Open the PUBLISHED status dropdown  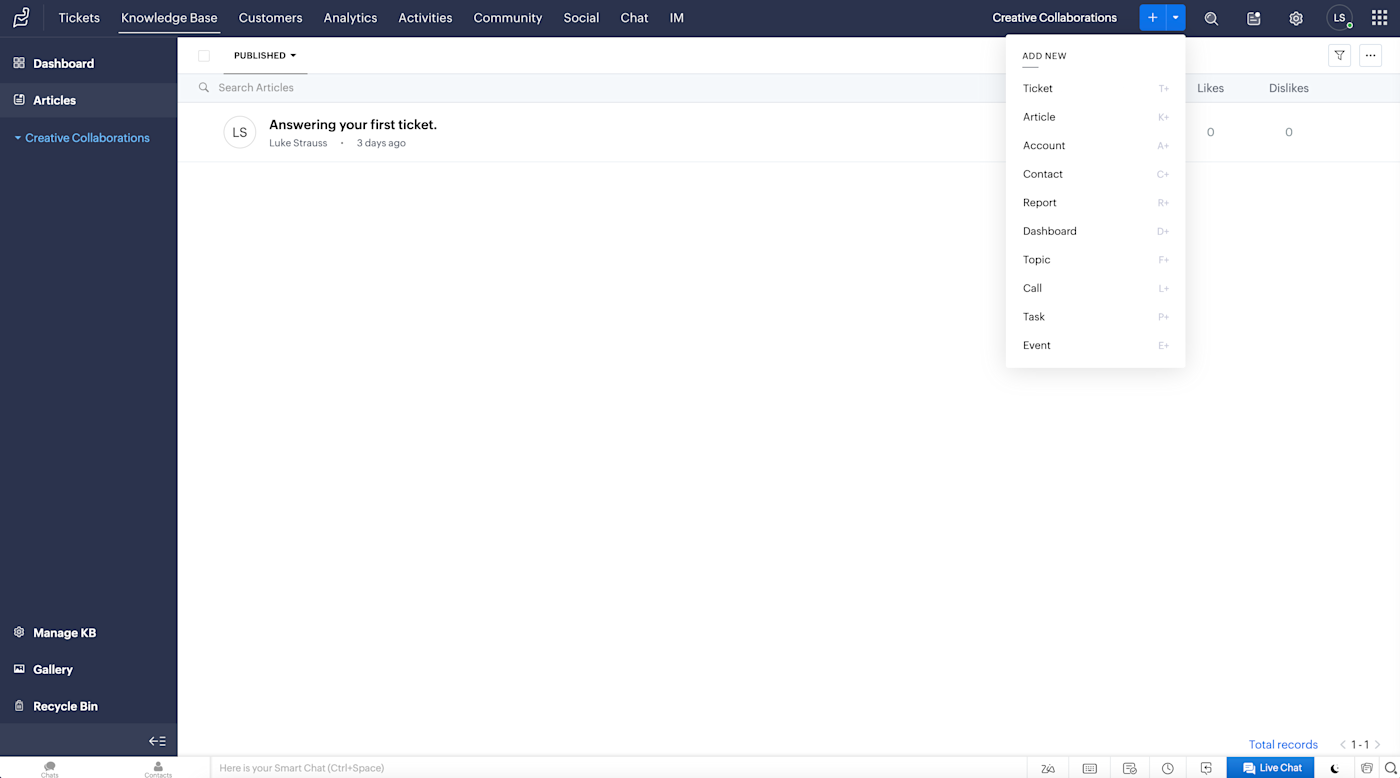265,56
